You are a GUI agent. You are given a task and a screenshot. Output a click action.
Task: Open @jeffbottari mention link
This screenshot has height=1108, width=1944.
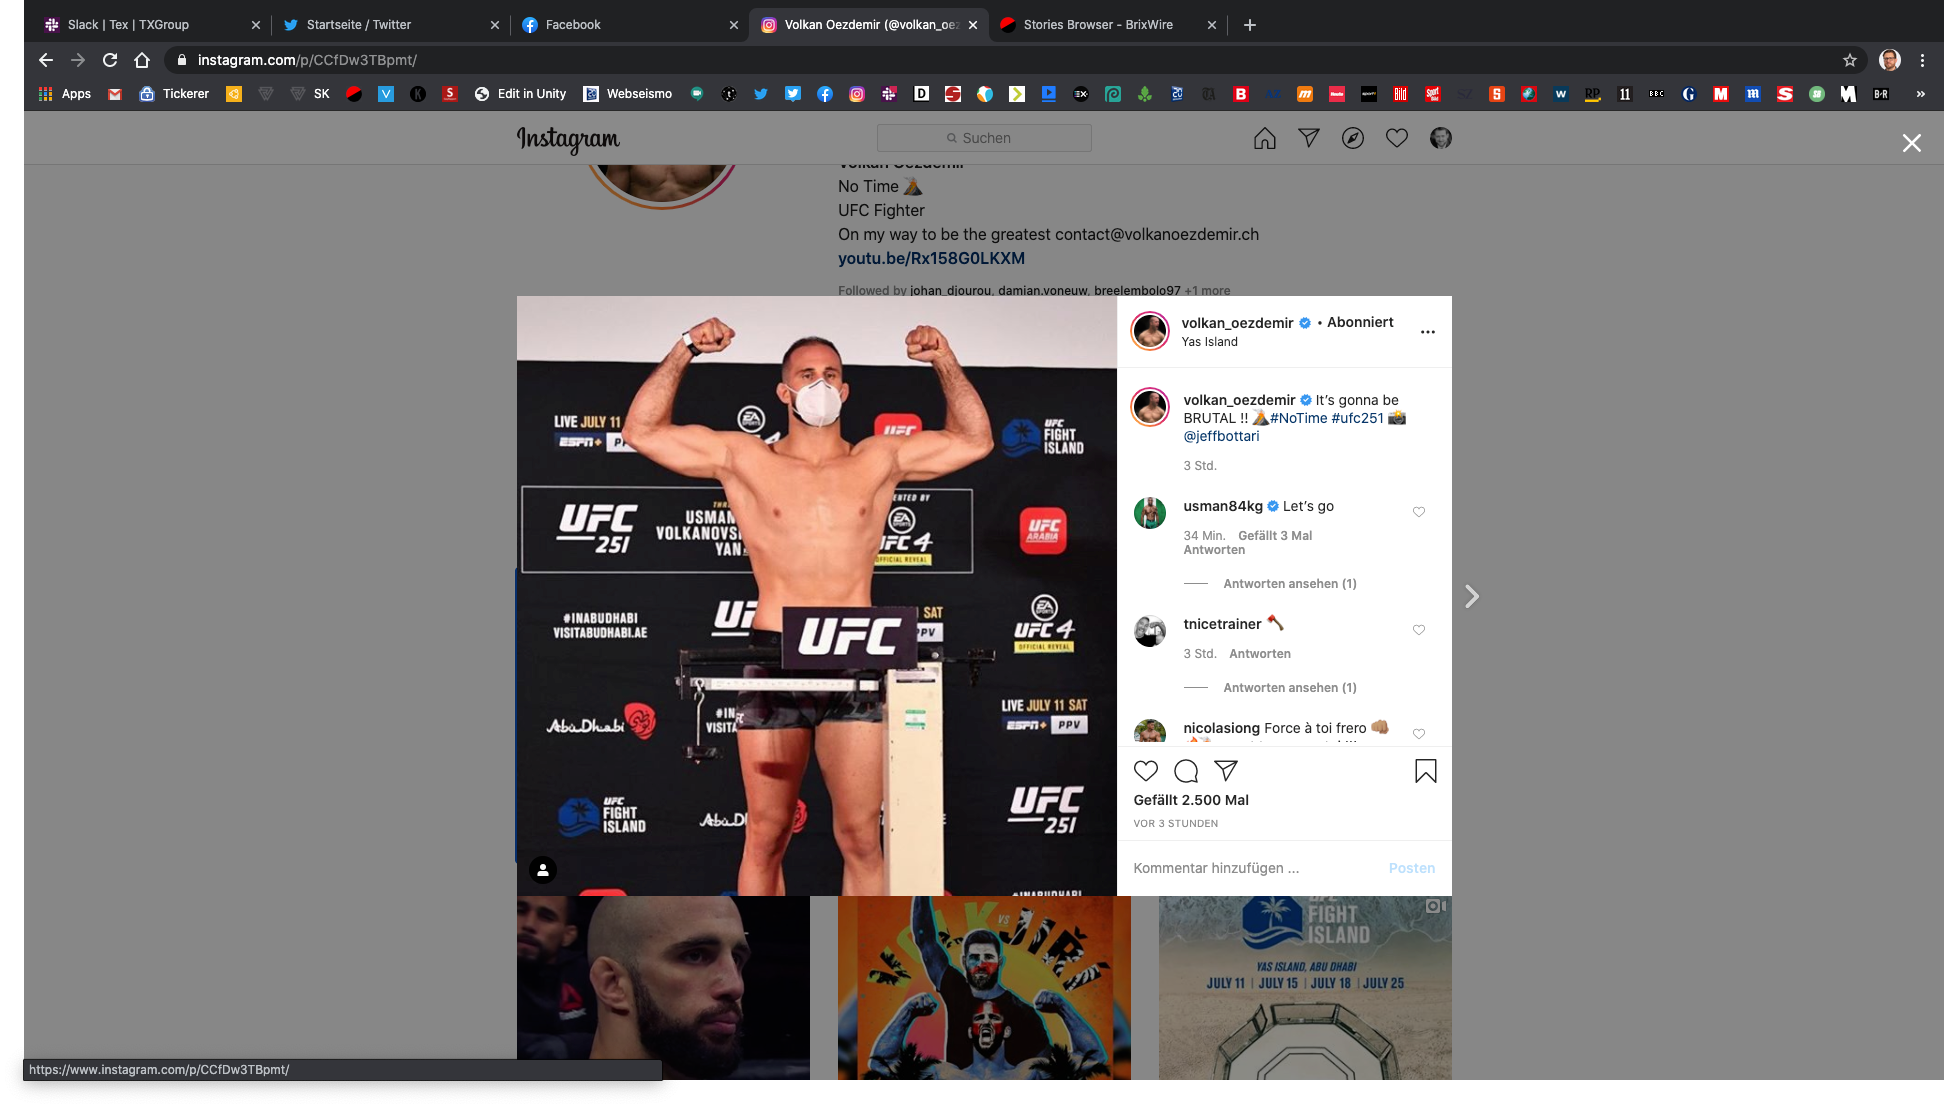(1221, 436)
